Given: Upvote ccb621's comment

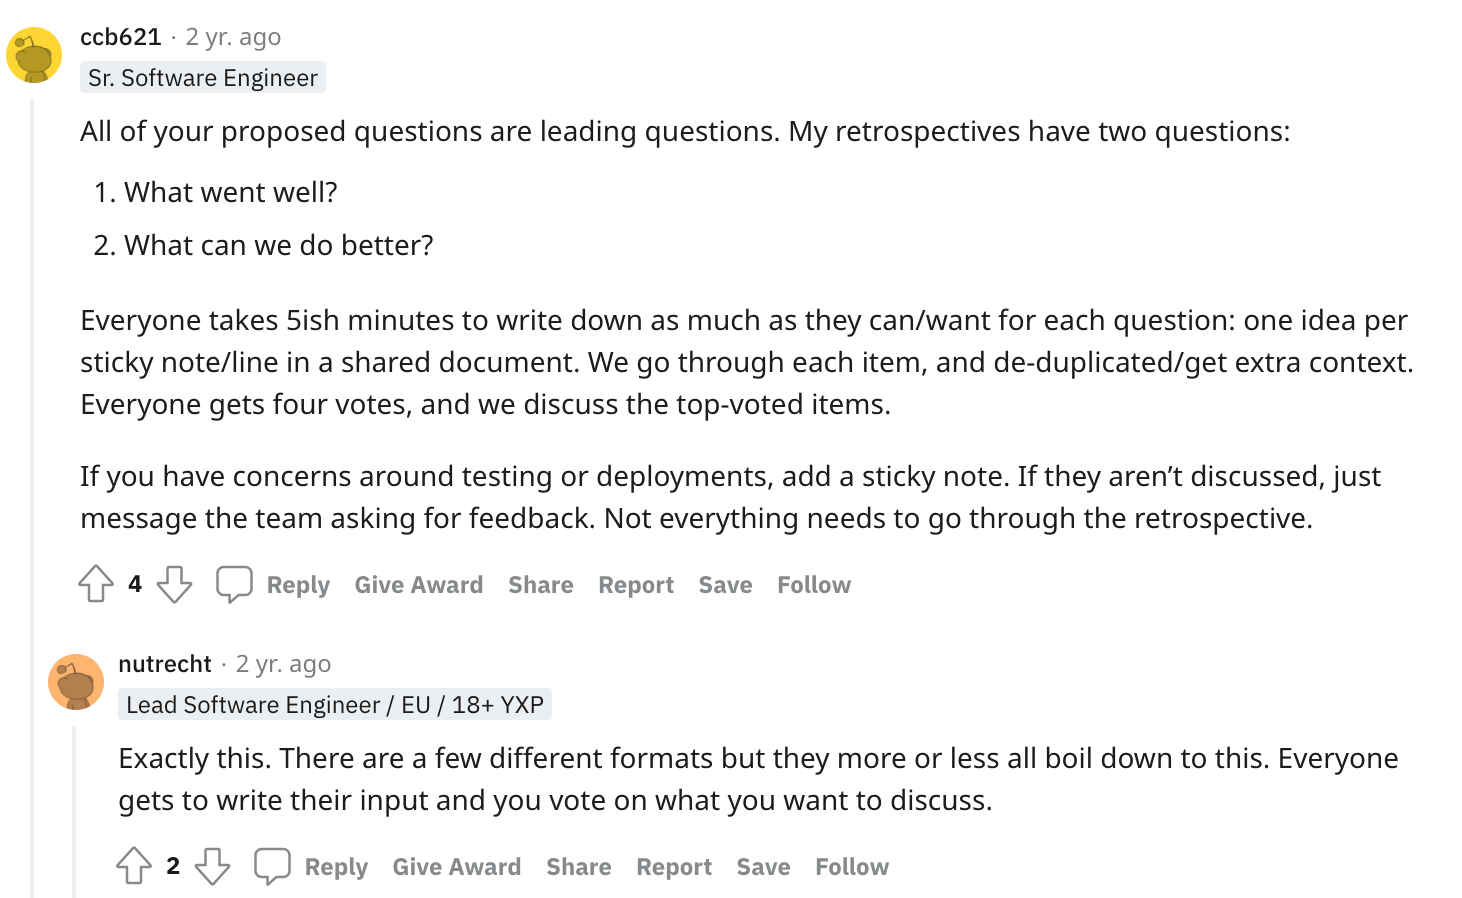Looking at the screenshot, I should tap(95, 584).
